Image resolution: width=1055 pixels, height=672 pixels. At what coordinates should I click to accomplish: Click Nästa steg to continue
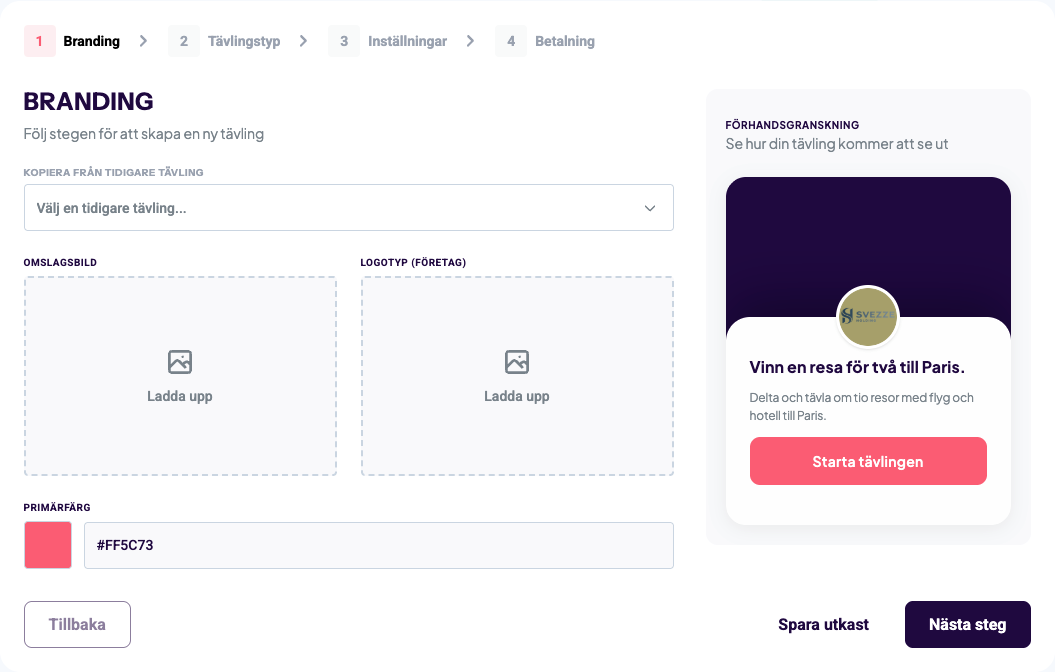[x=967, y=624]
